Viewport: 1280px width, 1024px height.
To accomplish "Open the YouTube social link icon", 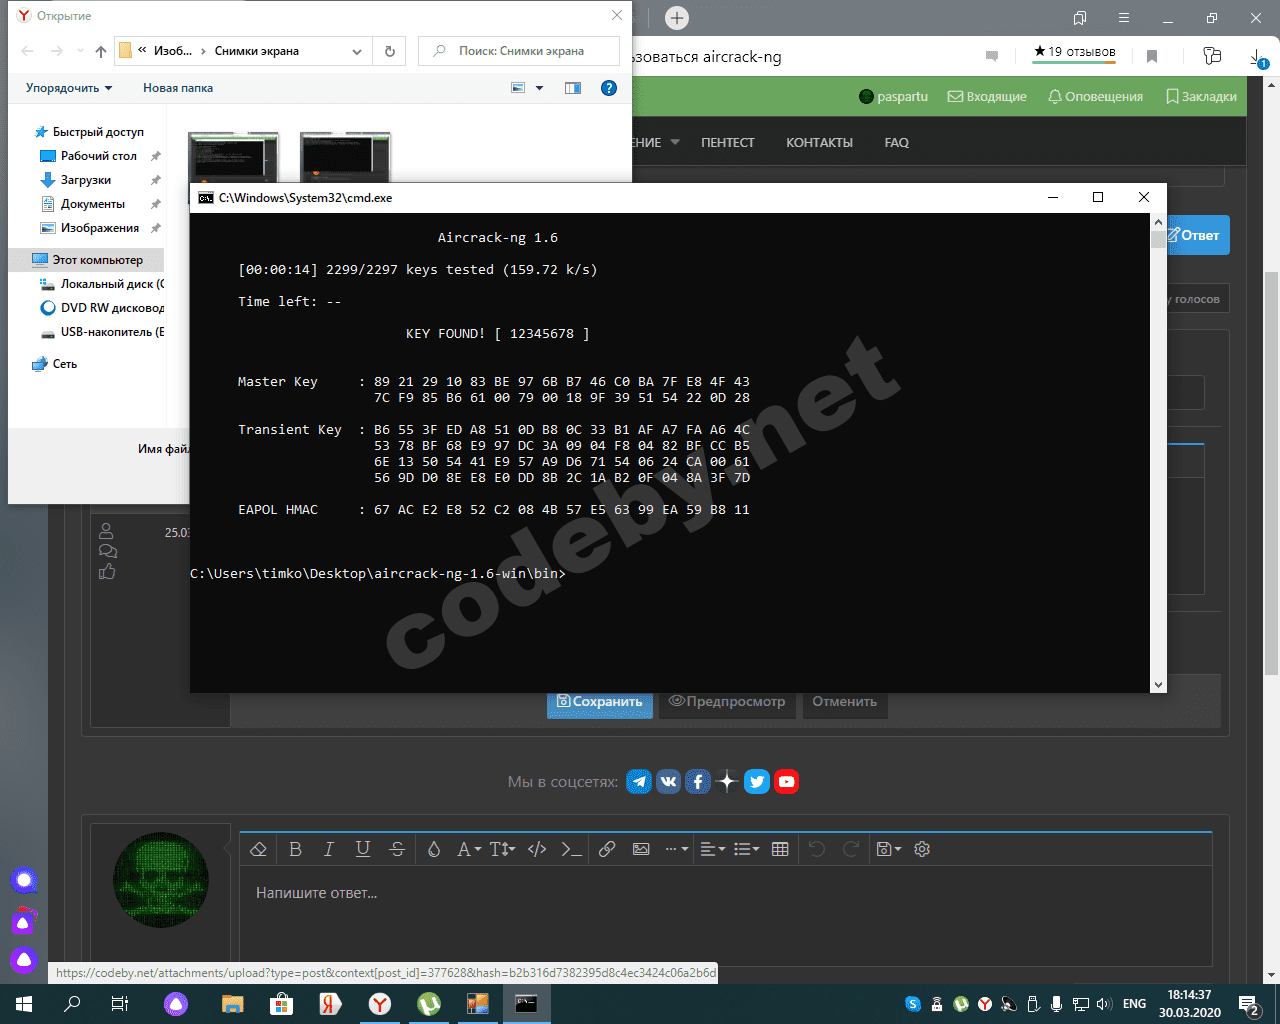I will 786,782.
